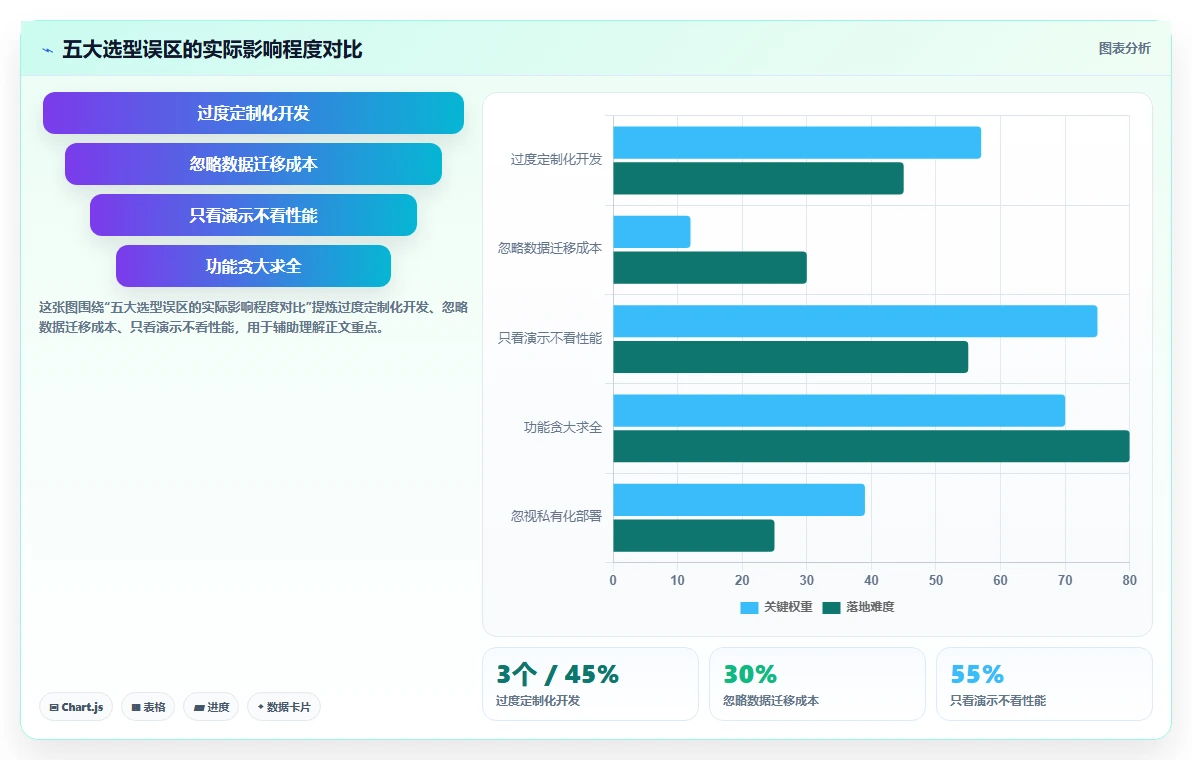
Task: Toggle the 关键权重 legend swatch
Action: [x=749, y=607]
